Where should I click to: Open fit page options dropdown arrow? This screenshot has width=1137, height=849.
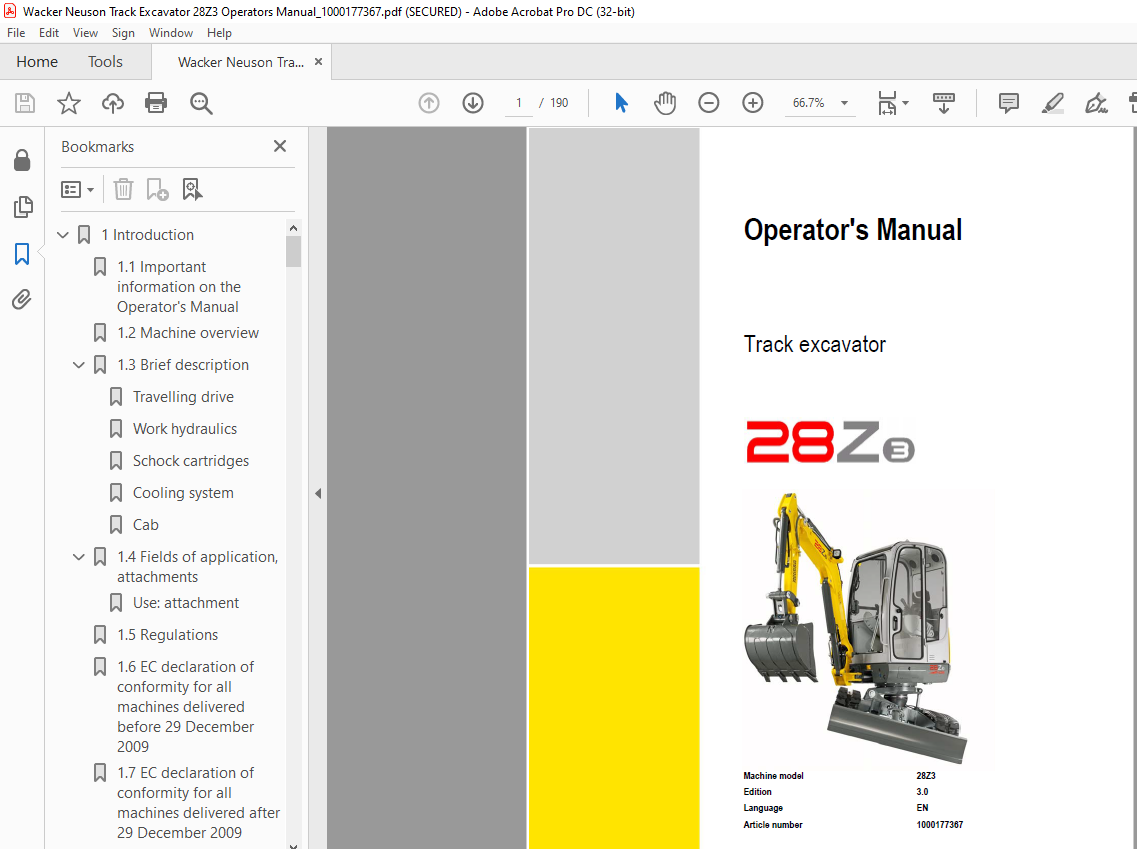[x=905, y=103]
